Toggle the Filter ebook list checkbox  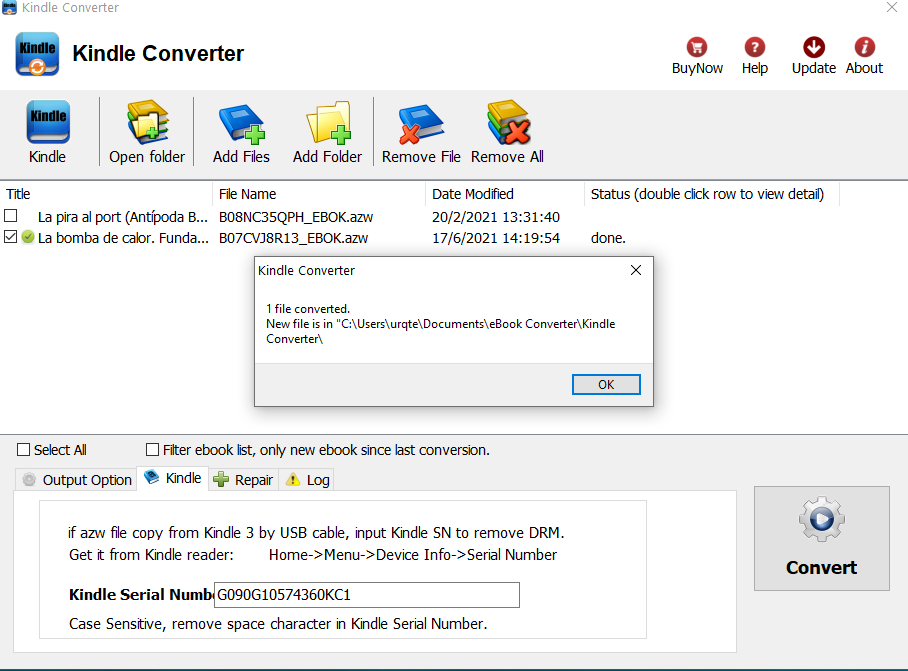point(153,450)
